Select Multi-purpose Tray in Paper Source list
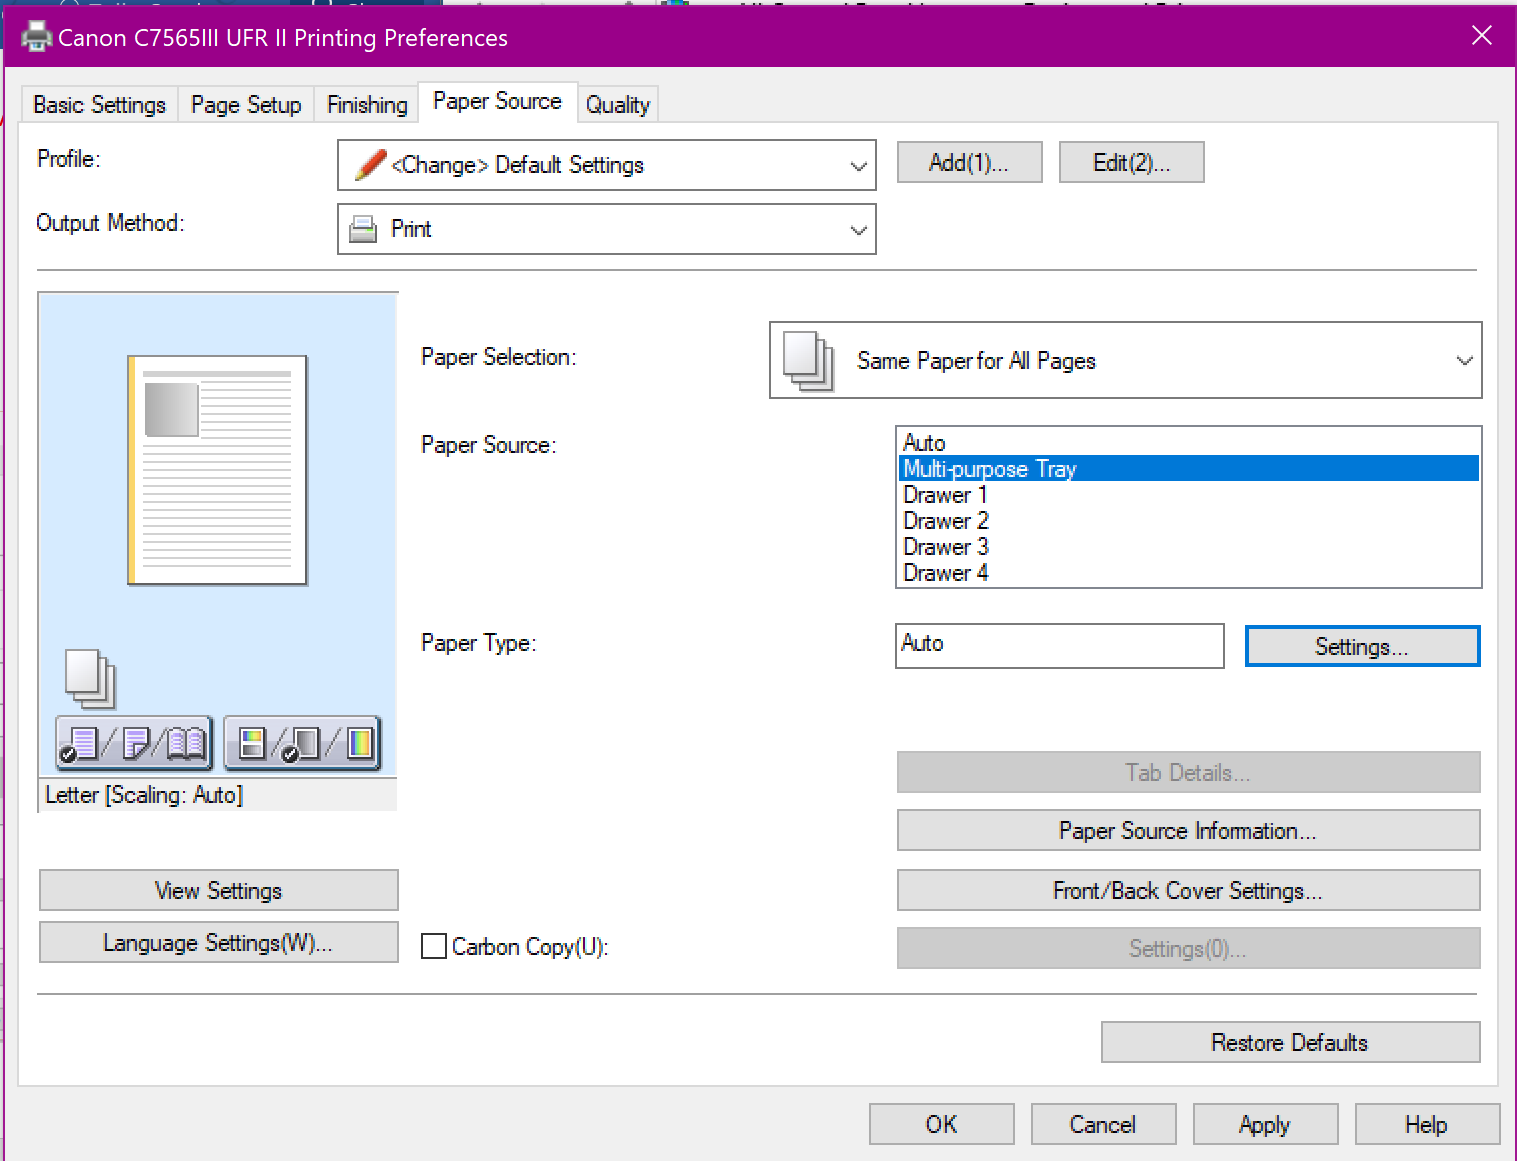Screen dimensions: 1517x1161 pos(1188,468)
